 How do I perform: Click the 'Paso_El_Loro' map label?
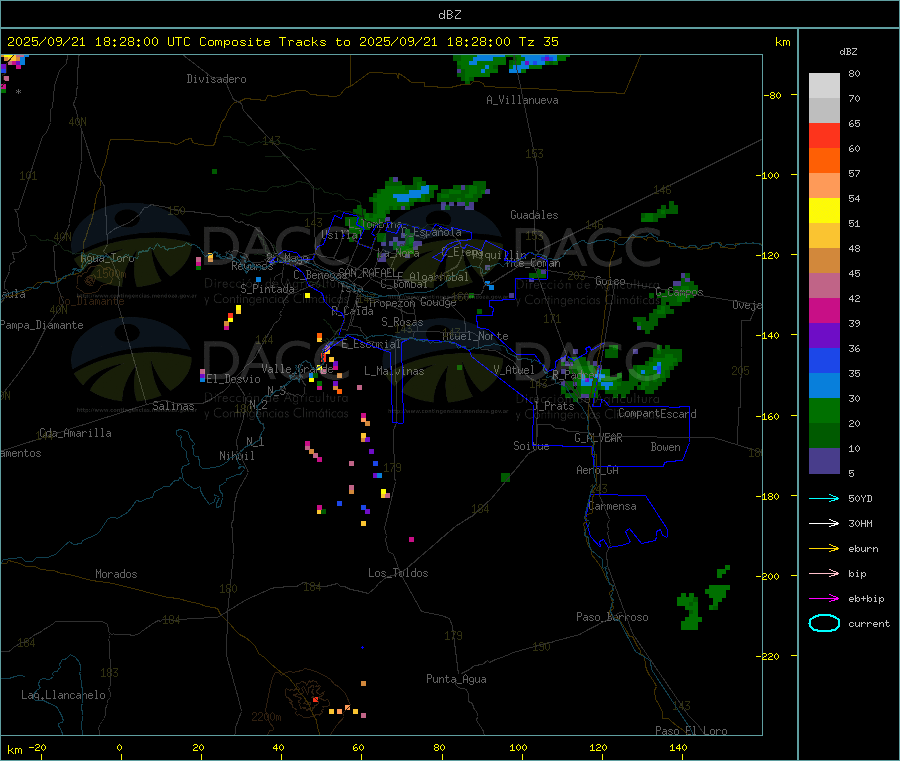pos(692,731)
